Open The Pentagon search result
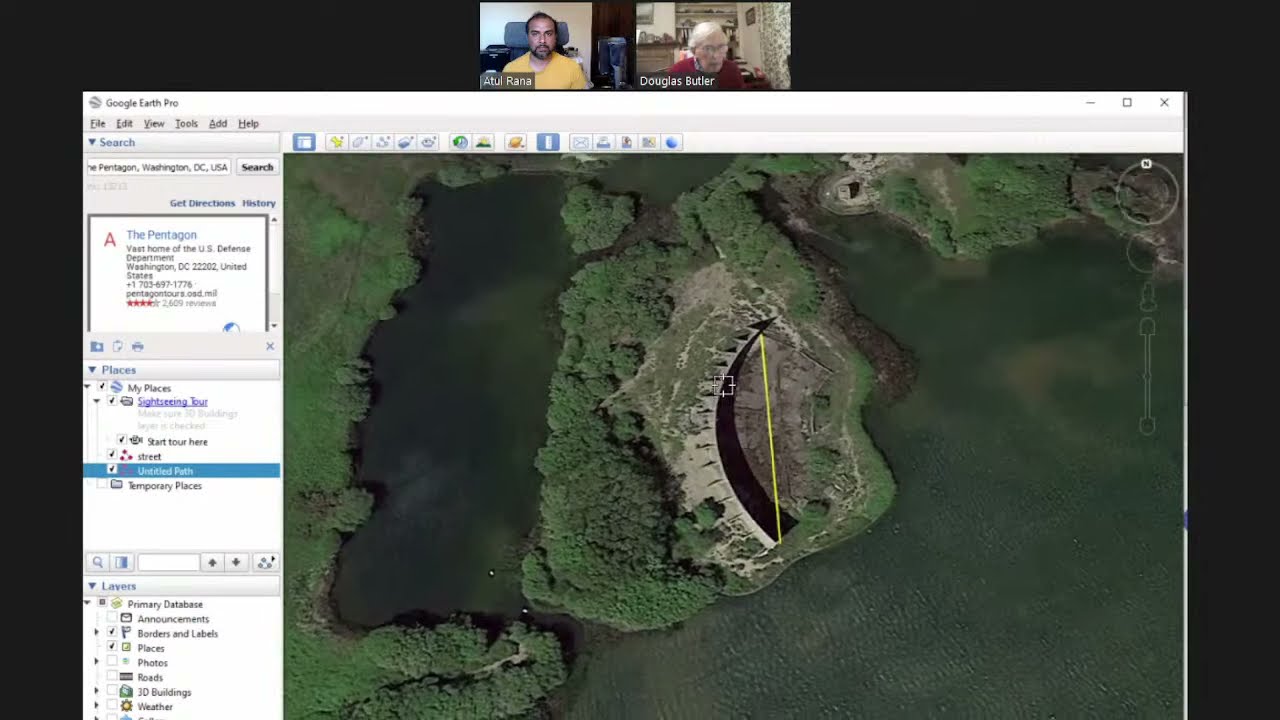 tap(161, 235)
